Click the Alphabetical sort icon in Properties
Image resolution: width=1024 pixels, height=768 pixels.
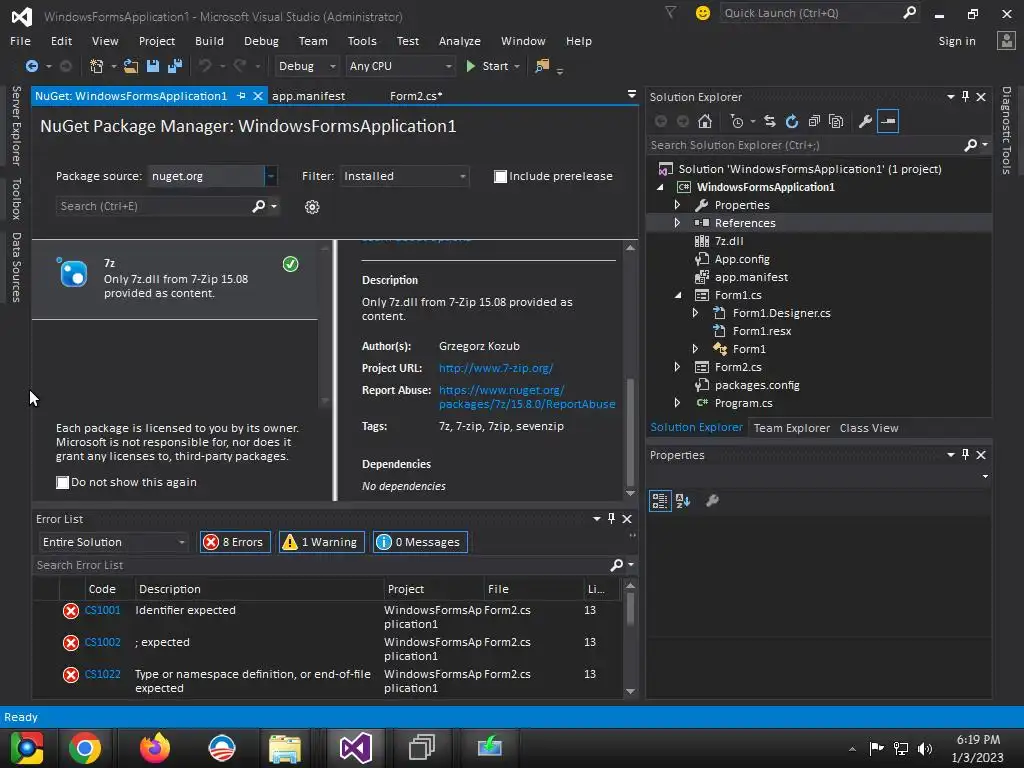683,501
